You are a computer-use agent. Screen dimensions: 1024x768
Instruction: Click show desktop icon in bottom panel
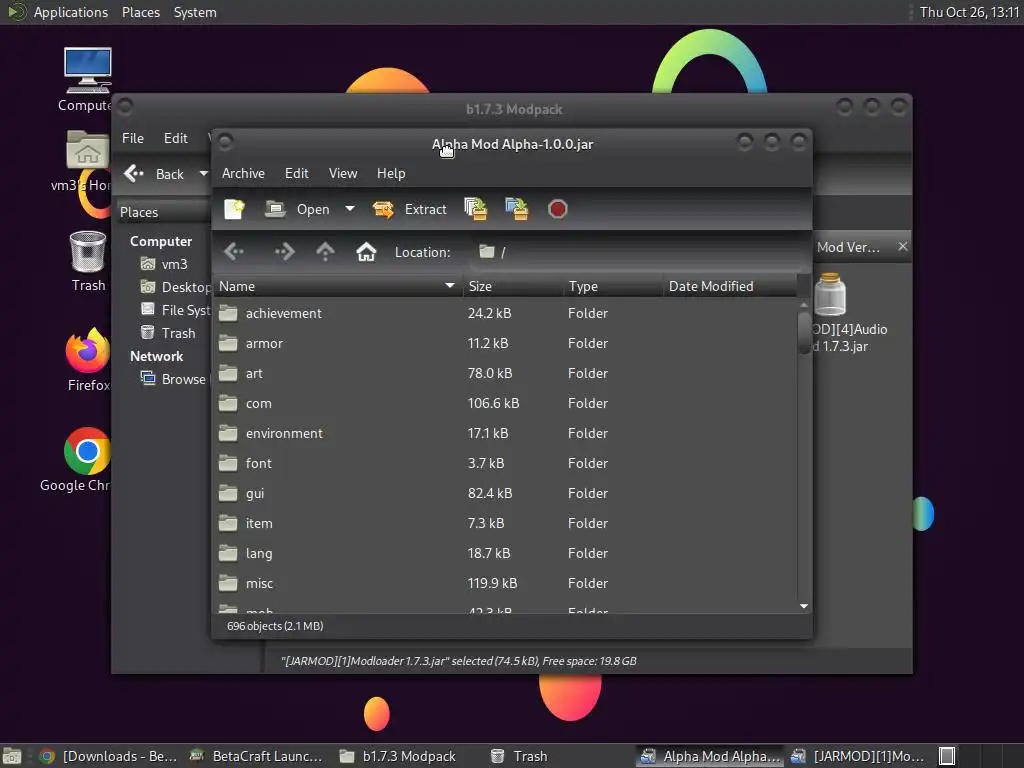pyautogui.click(x=12, y=756)
